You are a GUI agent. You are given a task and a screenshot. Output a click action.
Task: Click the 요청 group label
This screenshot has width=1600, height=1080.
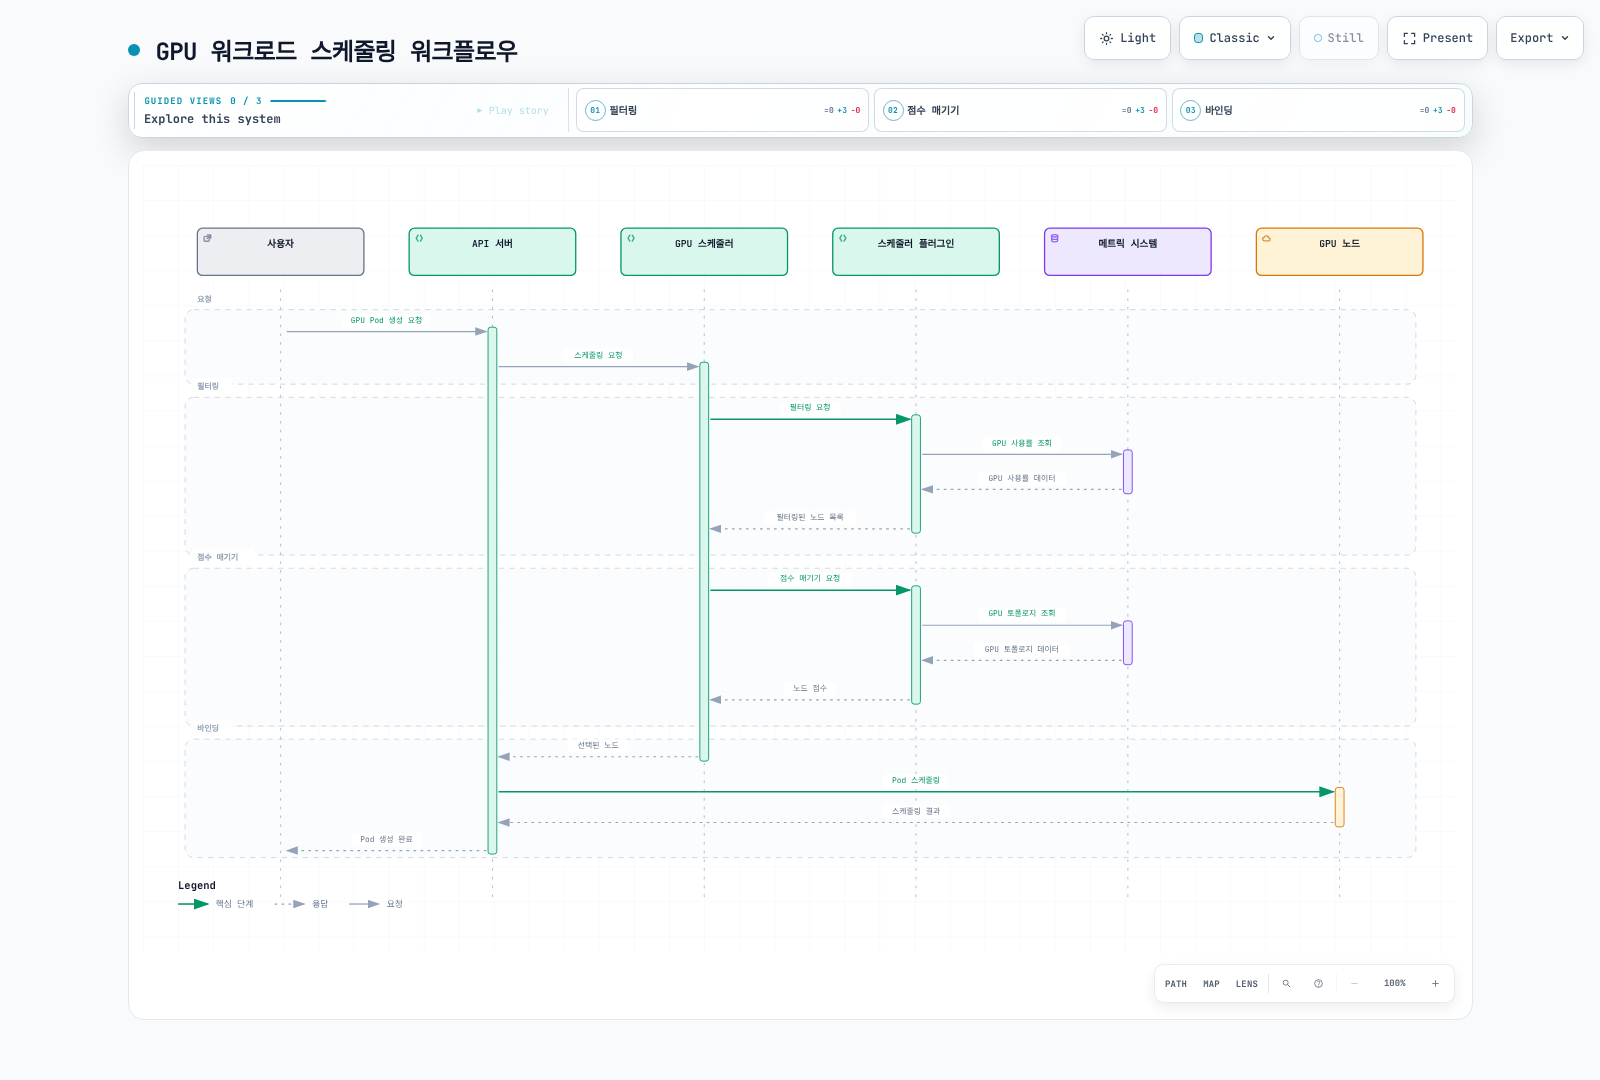pyautogui.click(x=204, y=299)
